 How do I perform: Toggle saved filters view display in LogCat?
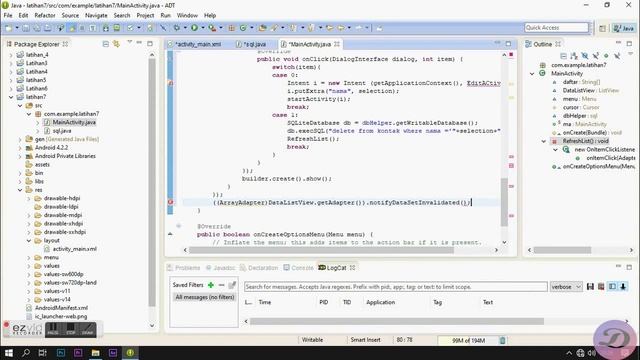coord(612,287)
